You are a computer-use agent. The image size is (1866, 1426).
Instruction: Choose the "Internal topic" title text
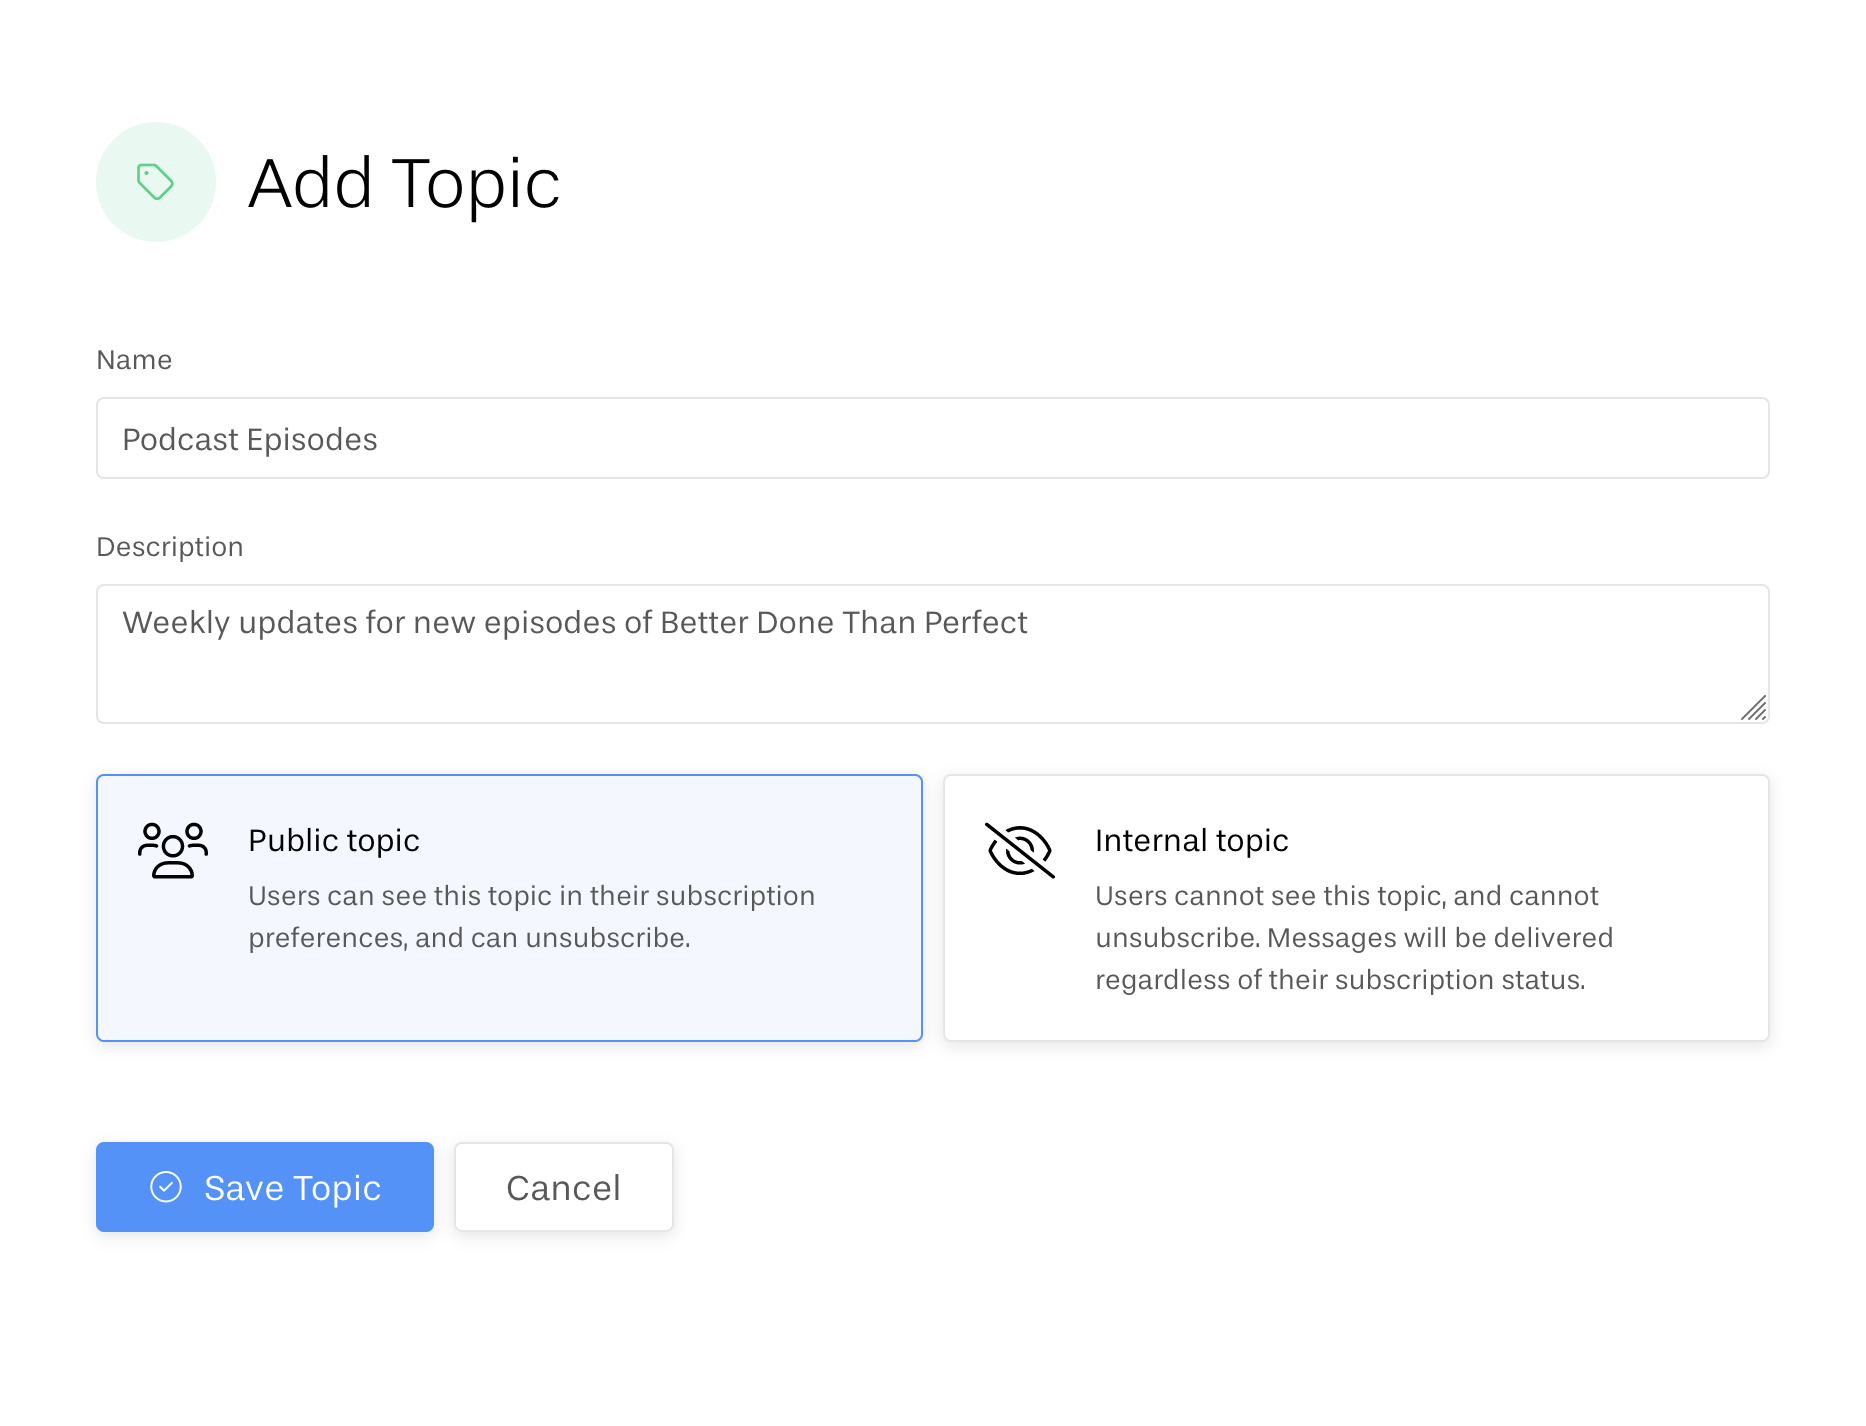(1191, 841)
